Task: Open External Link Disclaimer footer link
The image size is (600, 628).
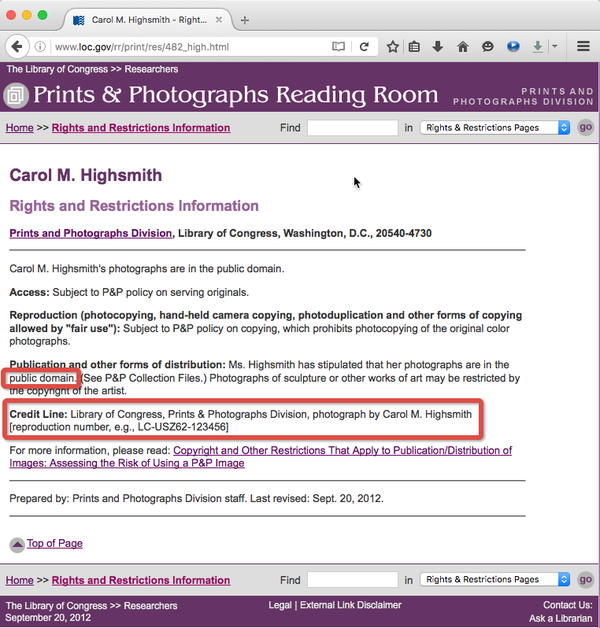Action: [350, 605]
